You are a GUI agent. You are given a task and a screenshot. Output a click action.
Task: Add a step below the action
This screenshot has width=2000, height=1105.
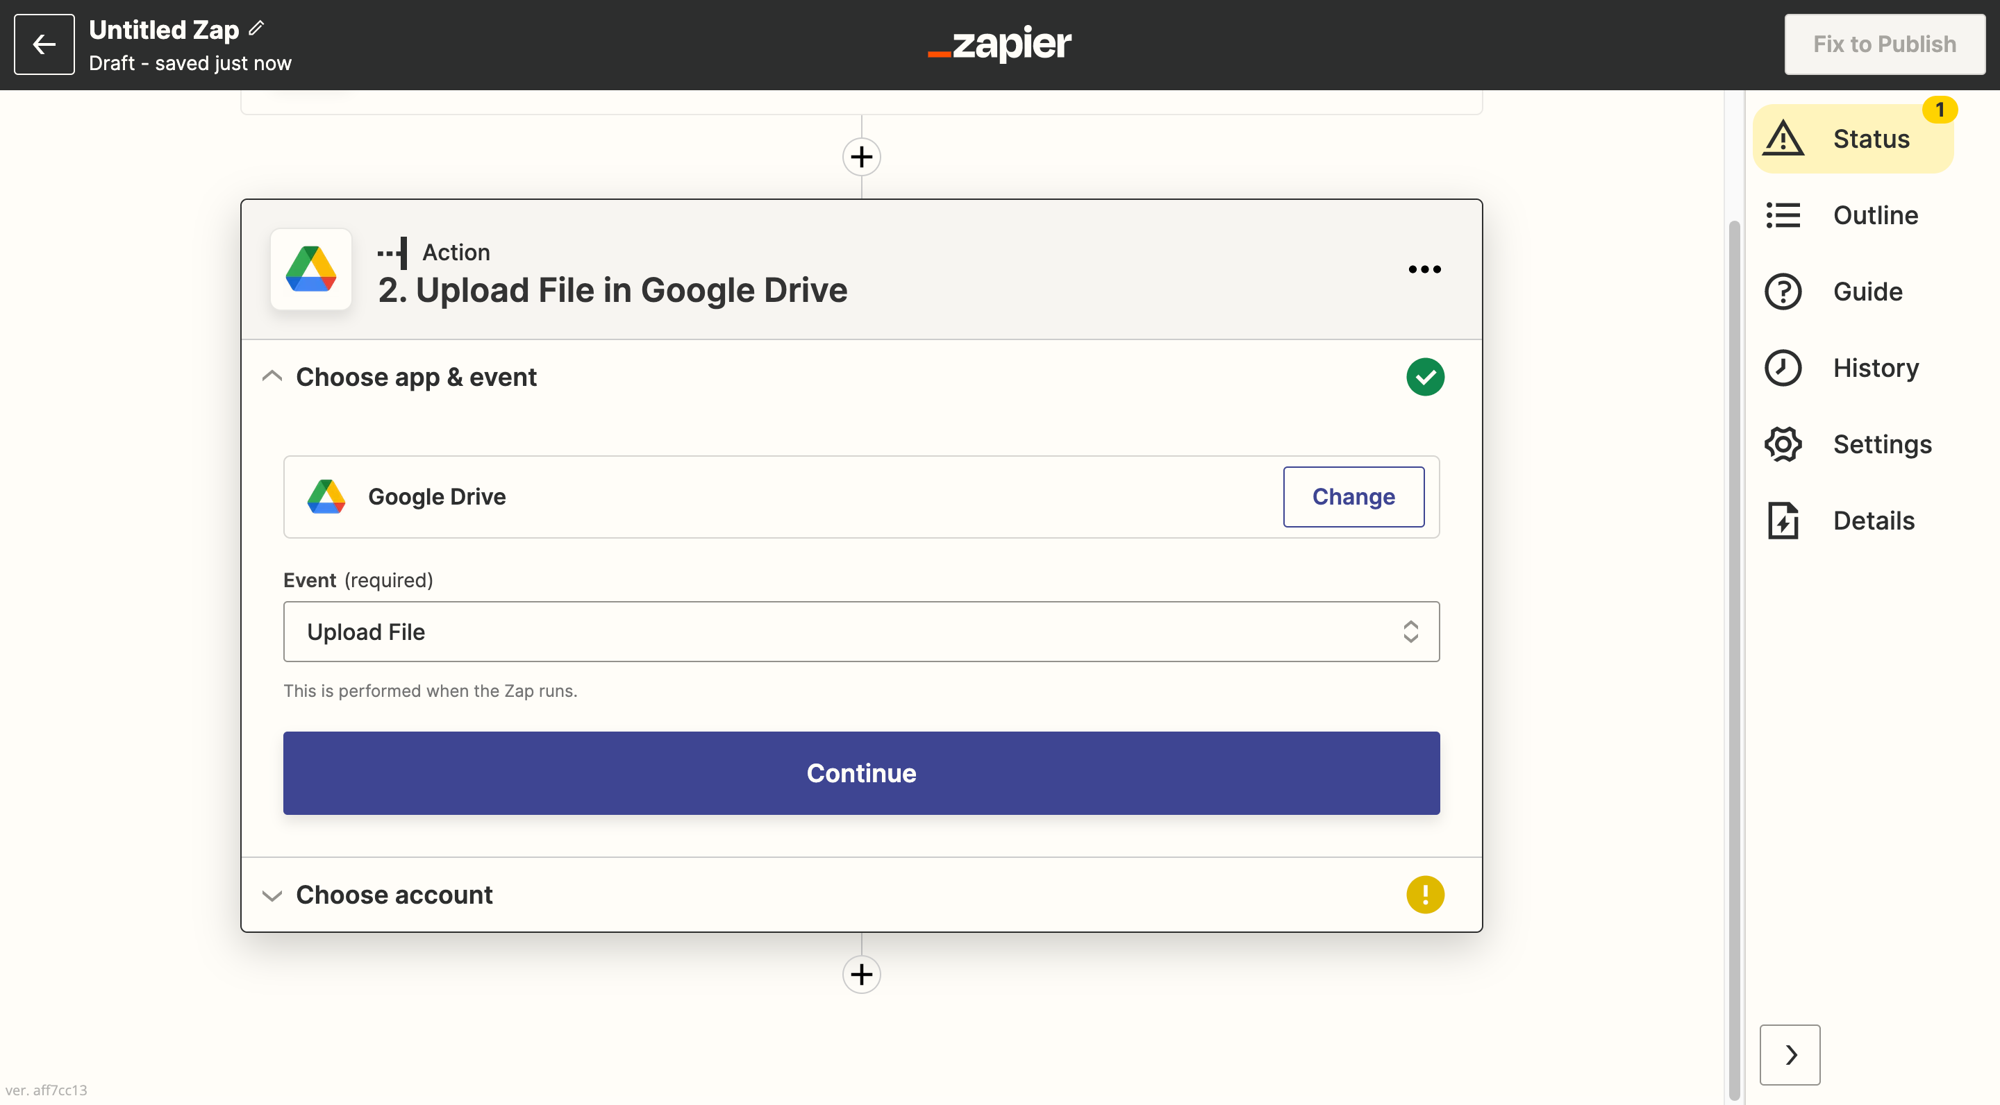861,974
